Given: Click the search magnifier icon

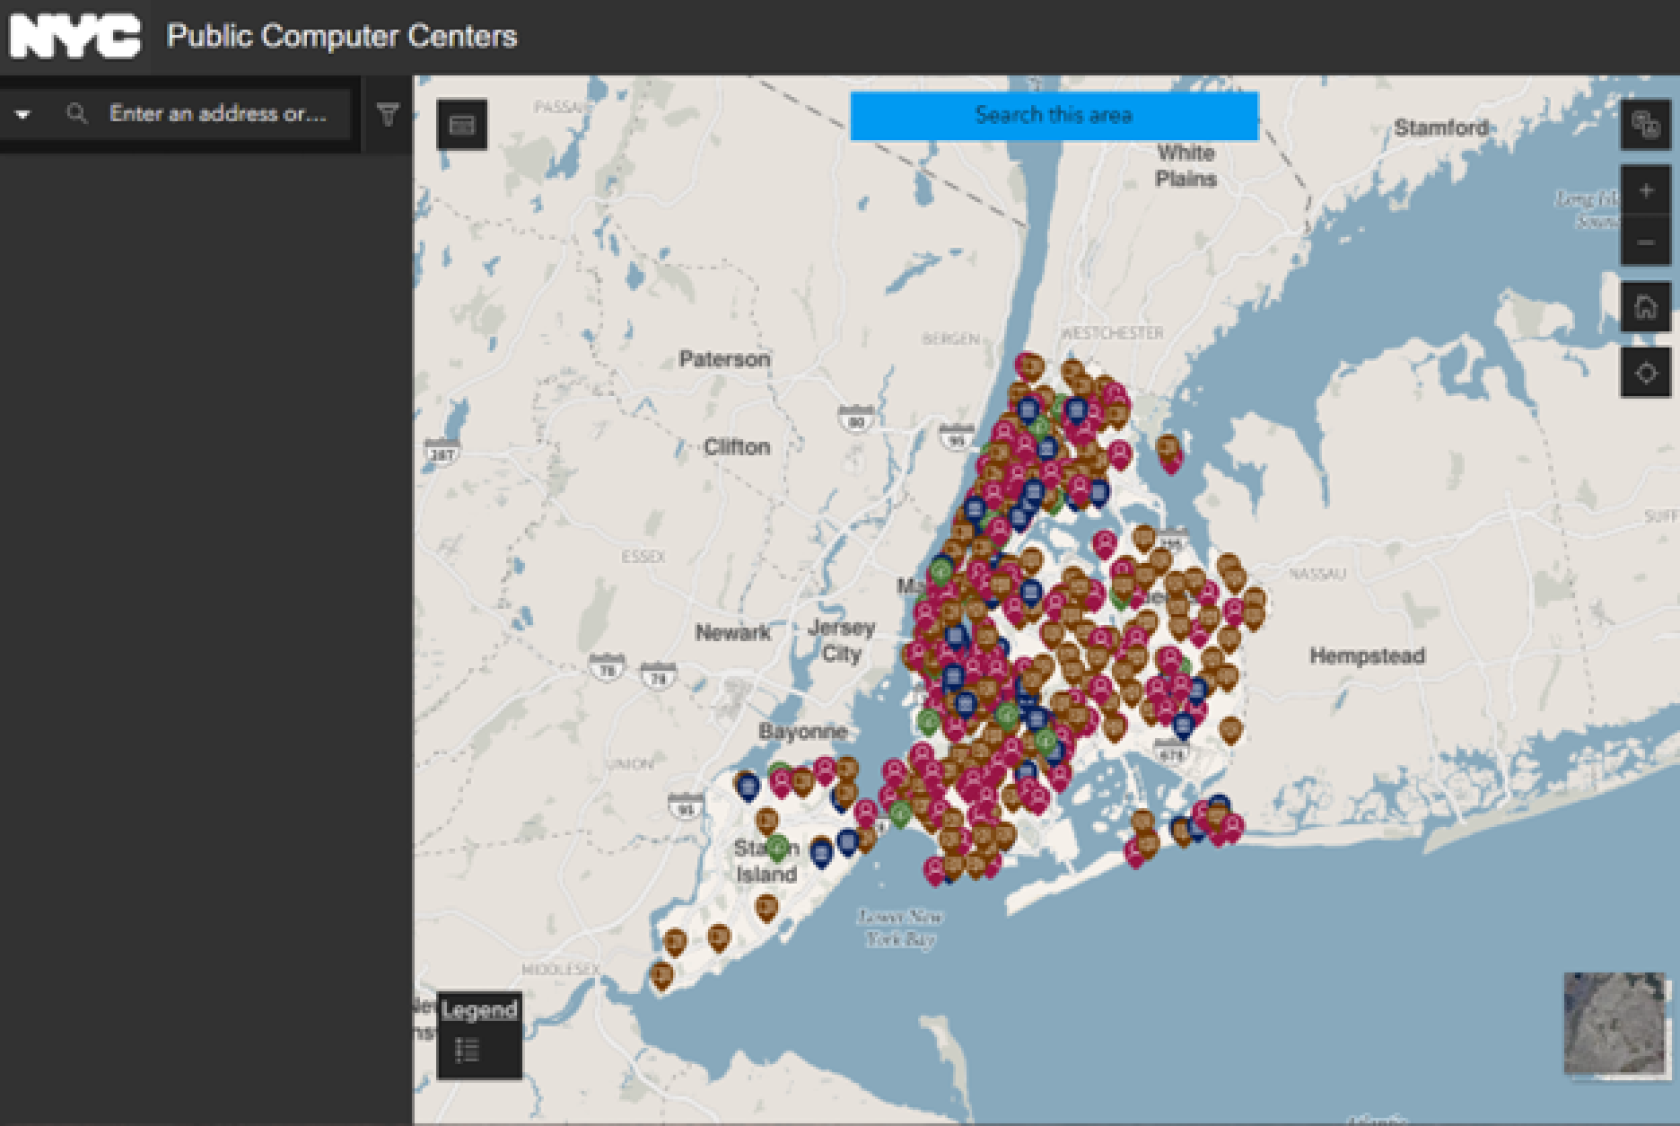Looking at the screenshot, I should click(76, 113).
